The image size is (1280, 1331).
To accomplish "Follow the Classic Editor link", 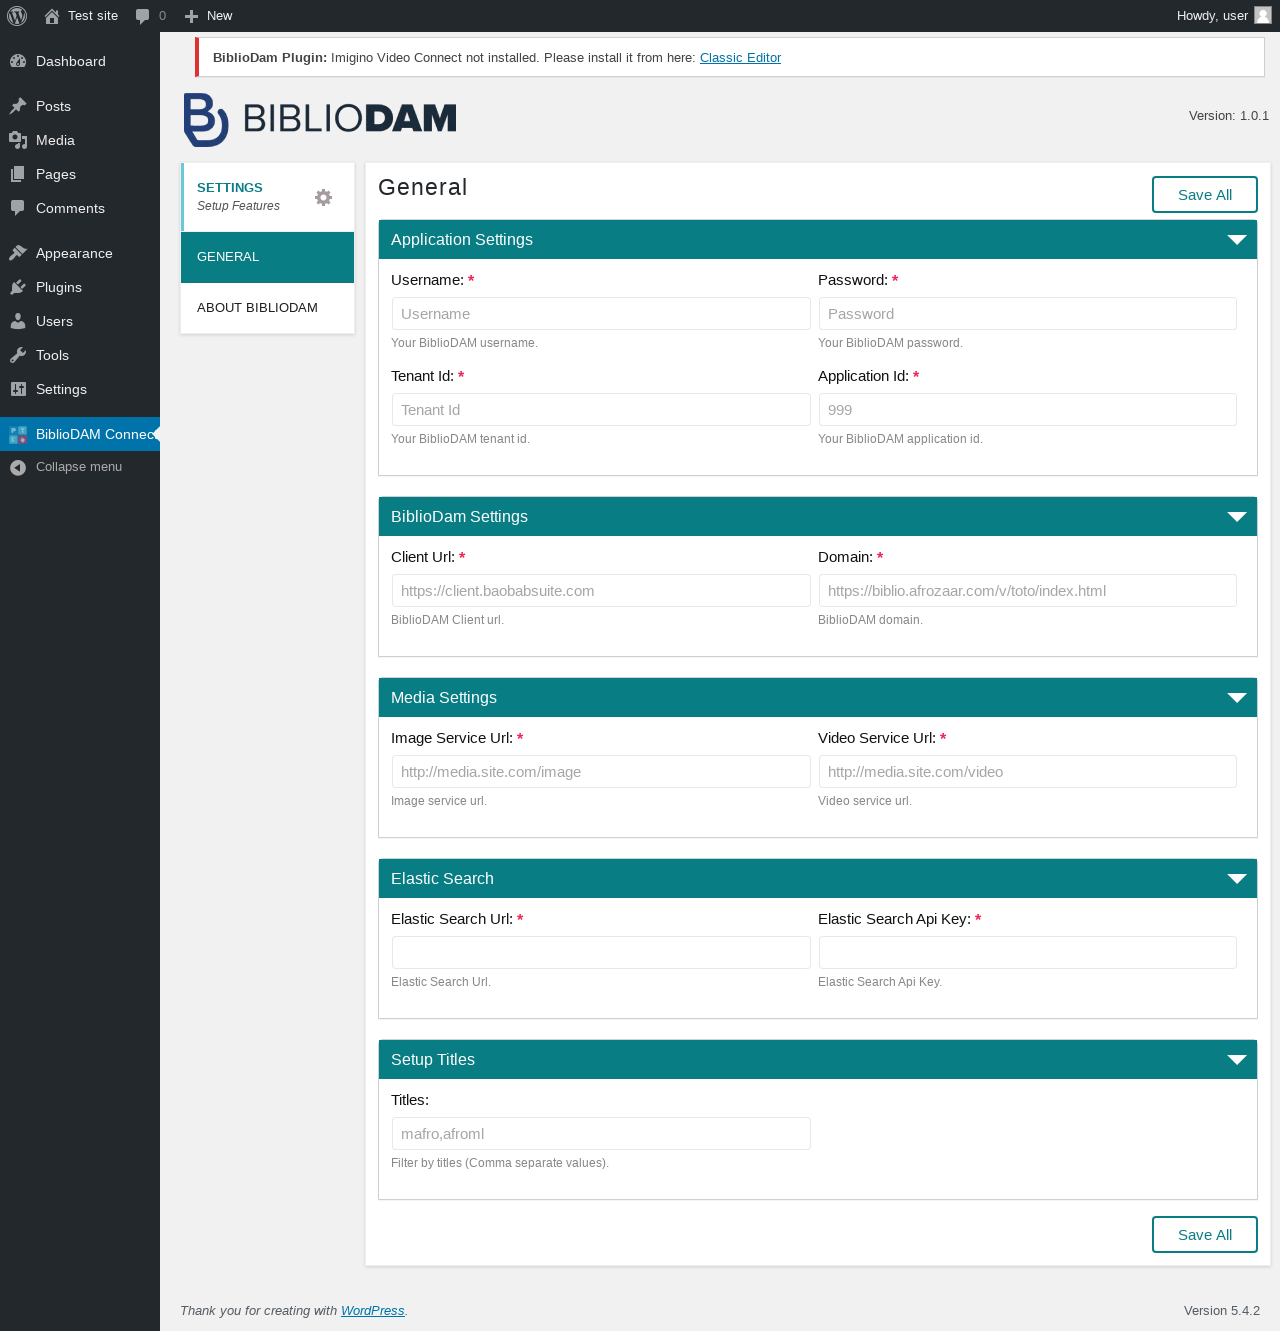I will coord(740,58).
